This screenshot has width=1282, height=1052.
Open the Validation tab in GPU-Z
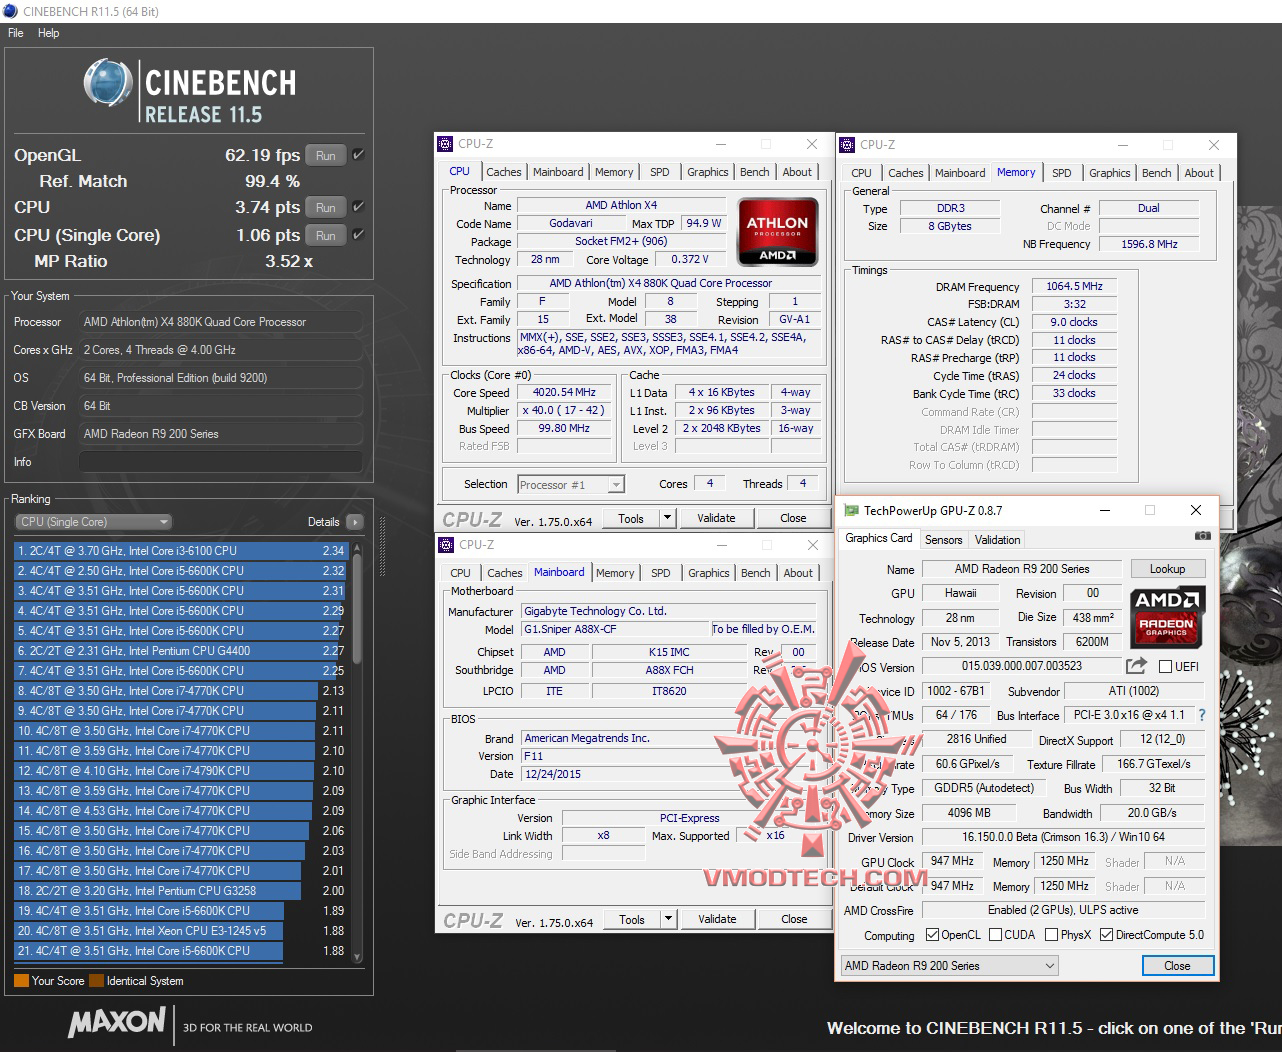[x=998, y=540]
